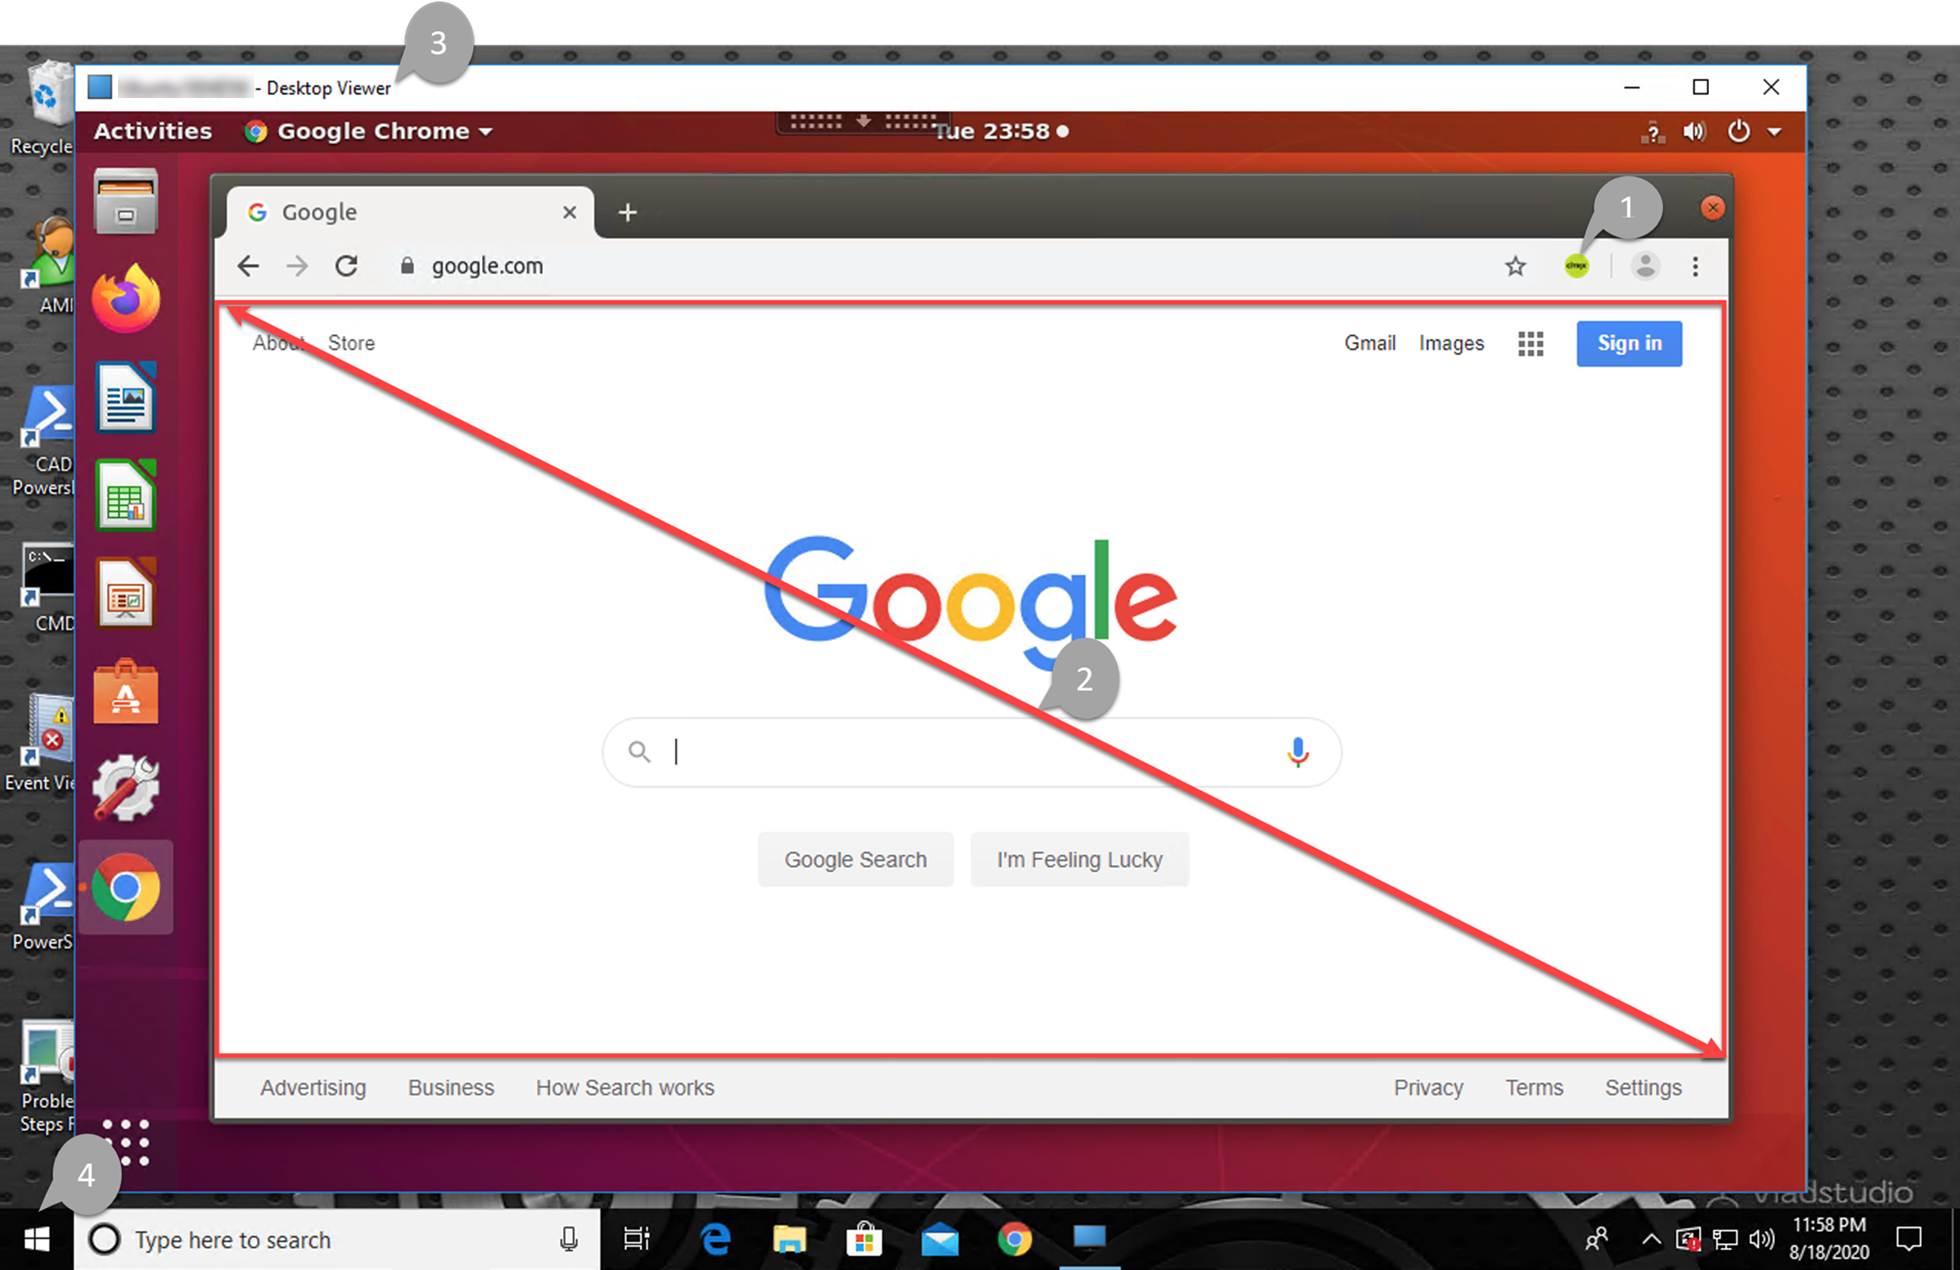The width and height of the screenshot is (1960, 1270).
Task: Click the Google Chrome dropdown arrow
Action: point(487,133)
